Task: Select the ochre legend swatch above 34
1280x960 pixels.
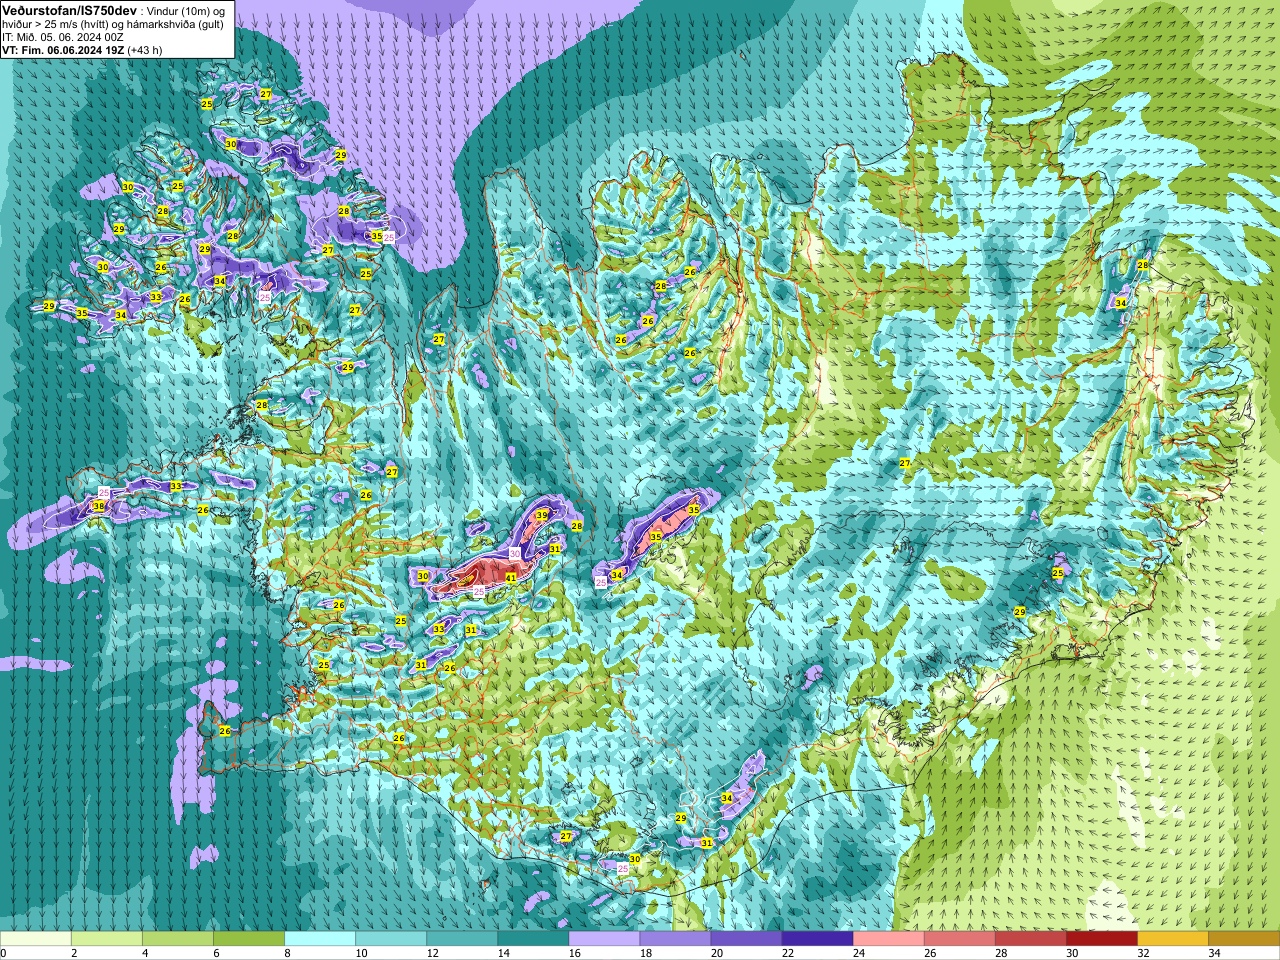Action: point(1243,939)
